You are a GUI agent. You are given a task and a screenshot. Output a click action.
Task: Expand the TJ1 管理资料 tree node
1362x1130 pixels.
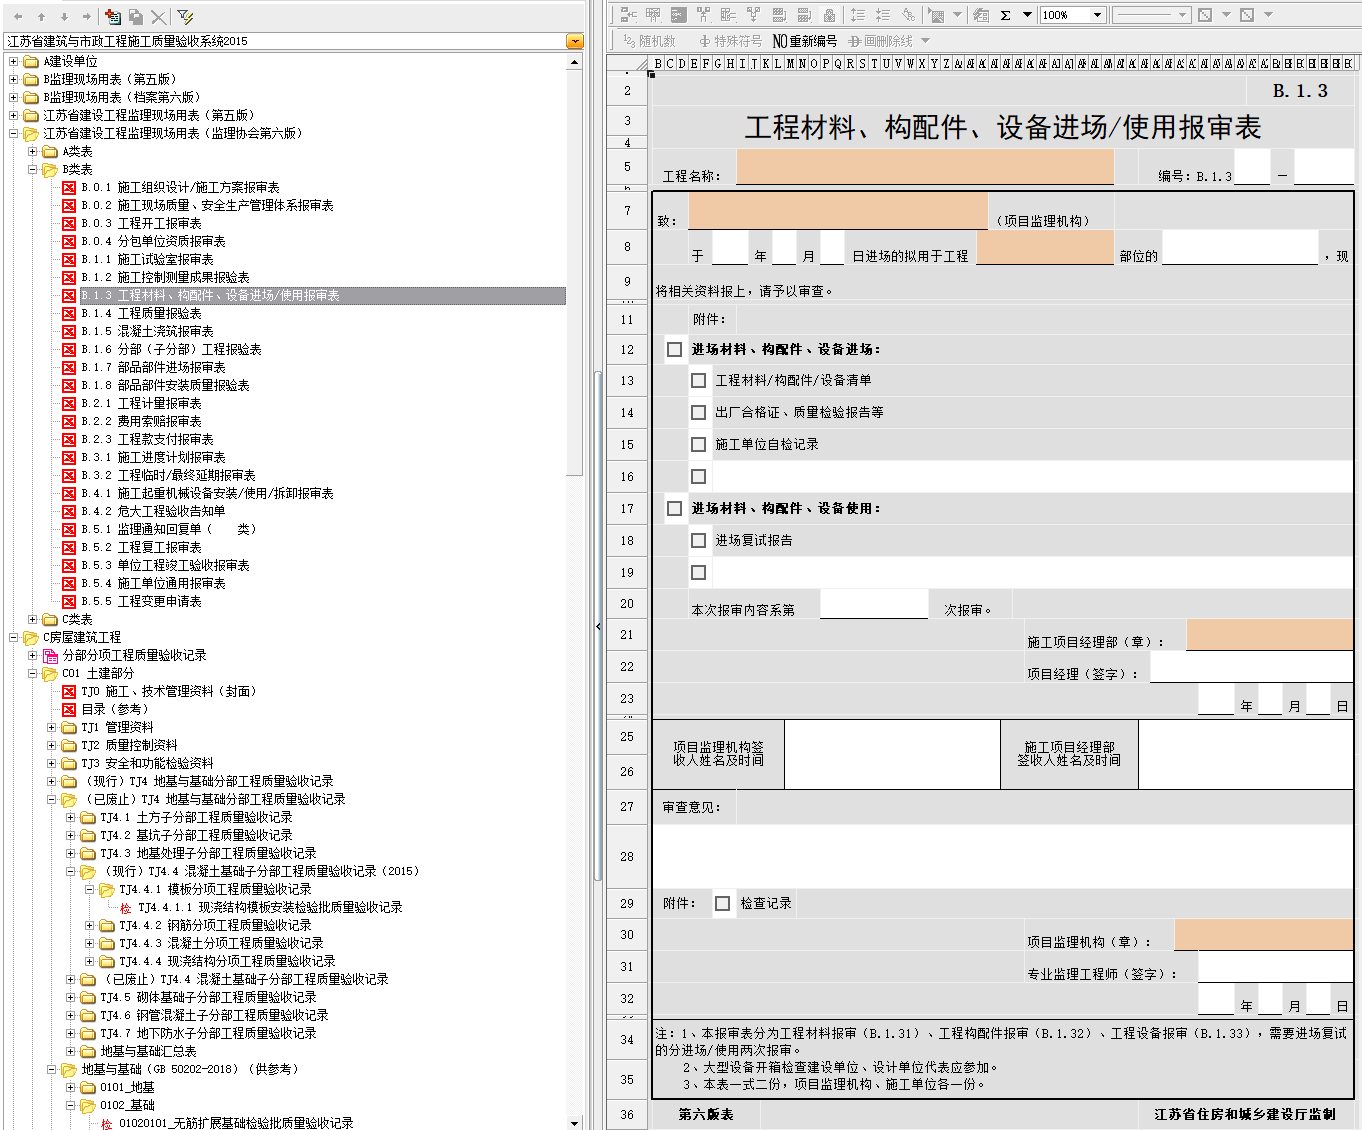pyautogui.click(x=51, y=728)
